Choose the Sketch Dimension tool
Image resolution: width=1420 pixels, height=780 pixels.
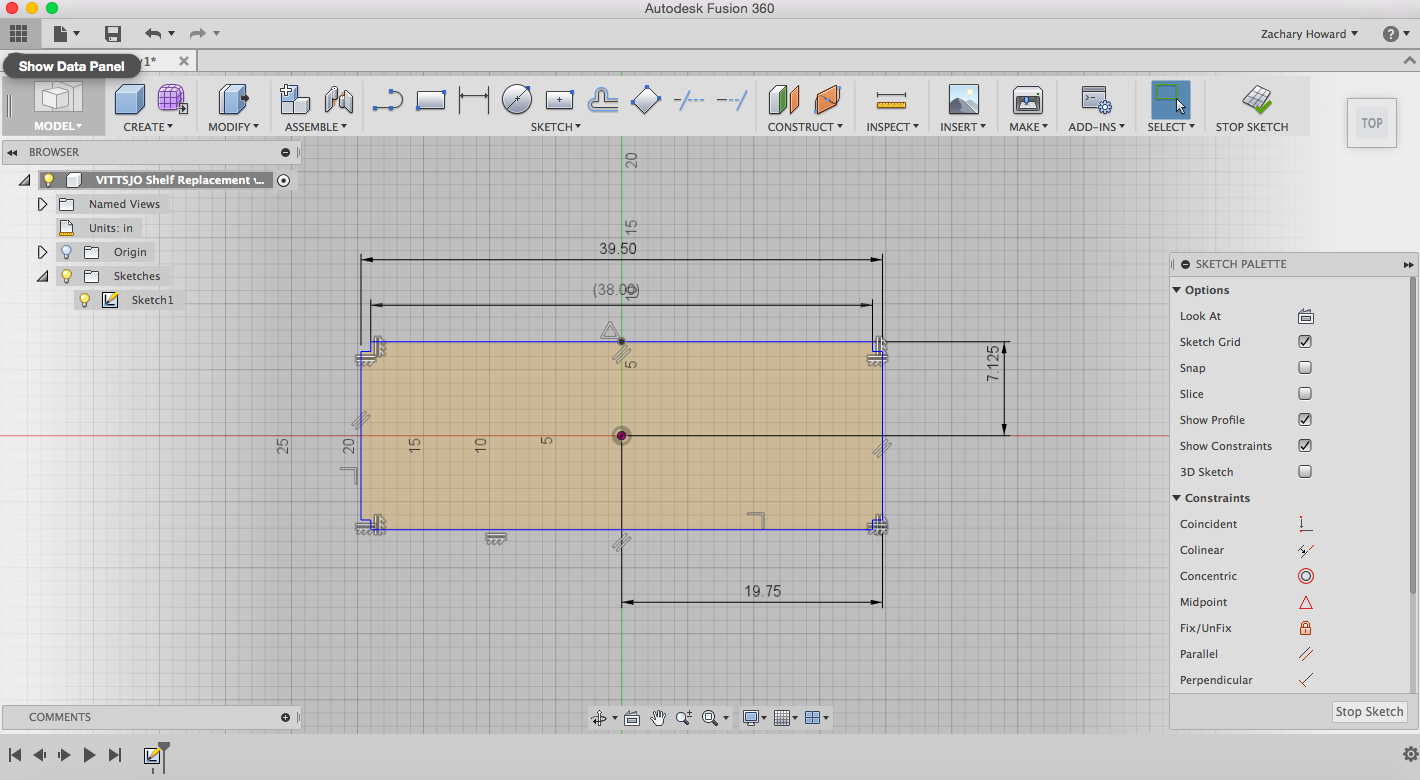pos(473,98)
